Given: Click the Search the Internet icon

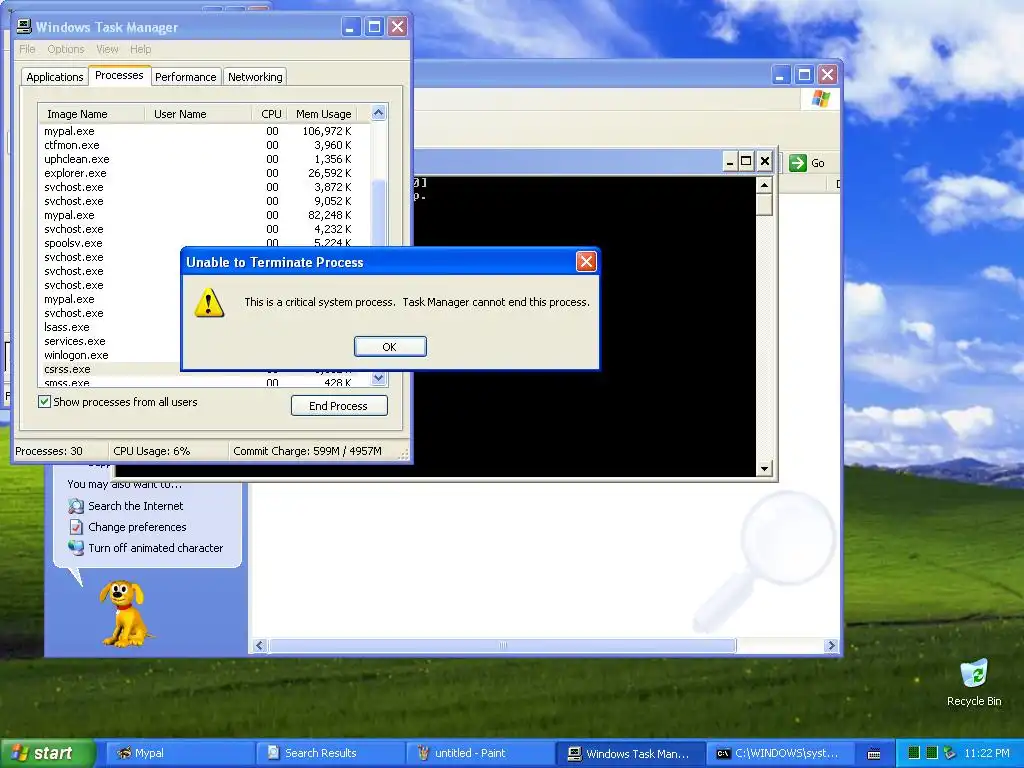Looking at the screenshot, I should point(76,506).
